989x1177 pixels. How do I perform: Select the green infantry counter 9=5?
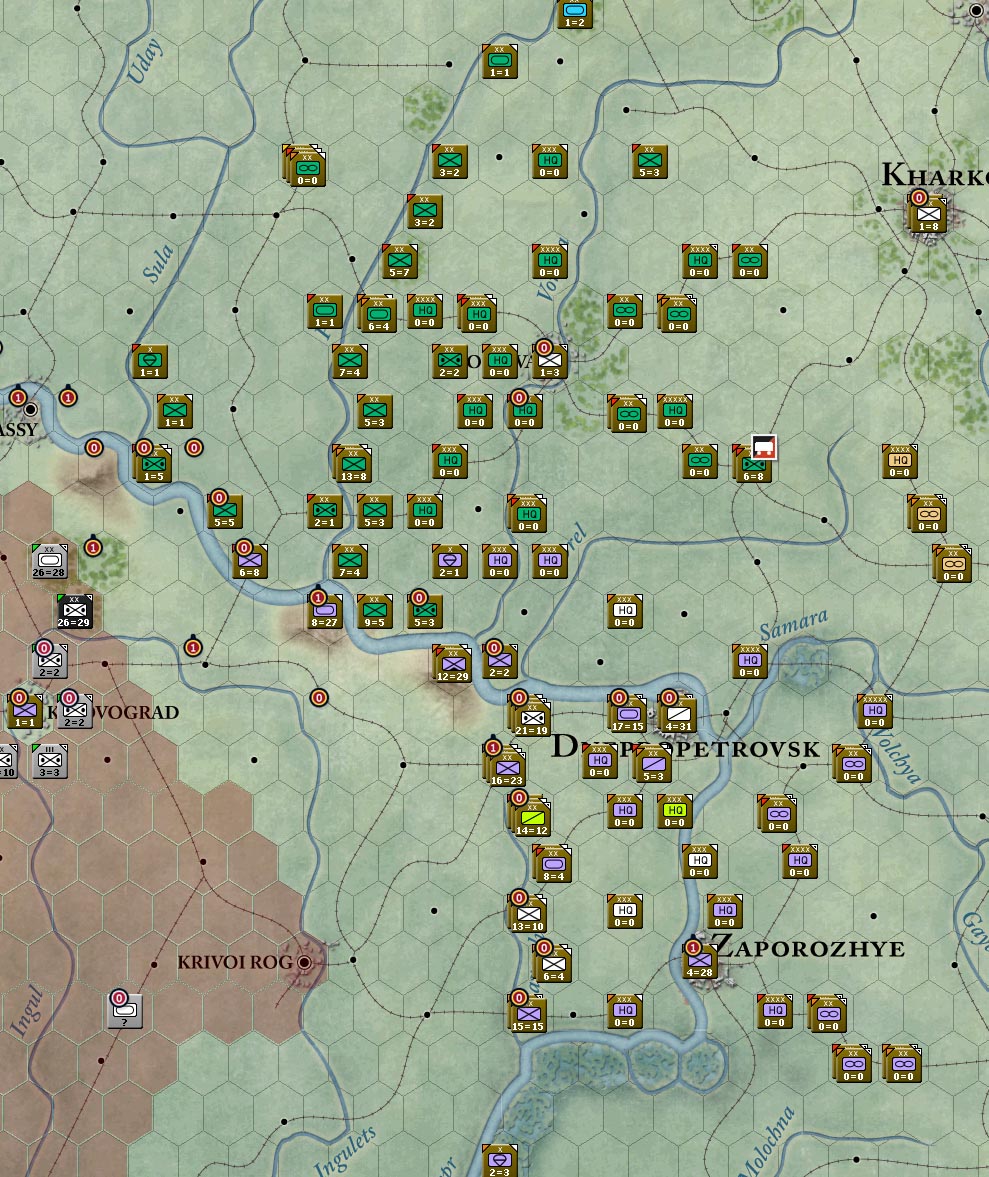click(374, 612)
